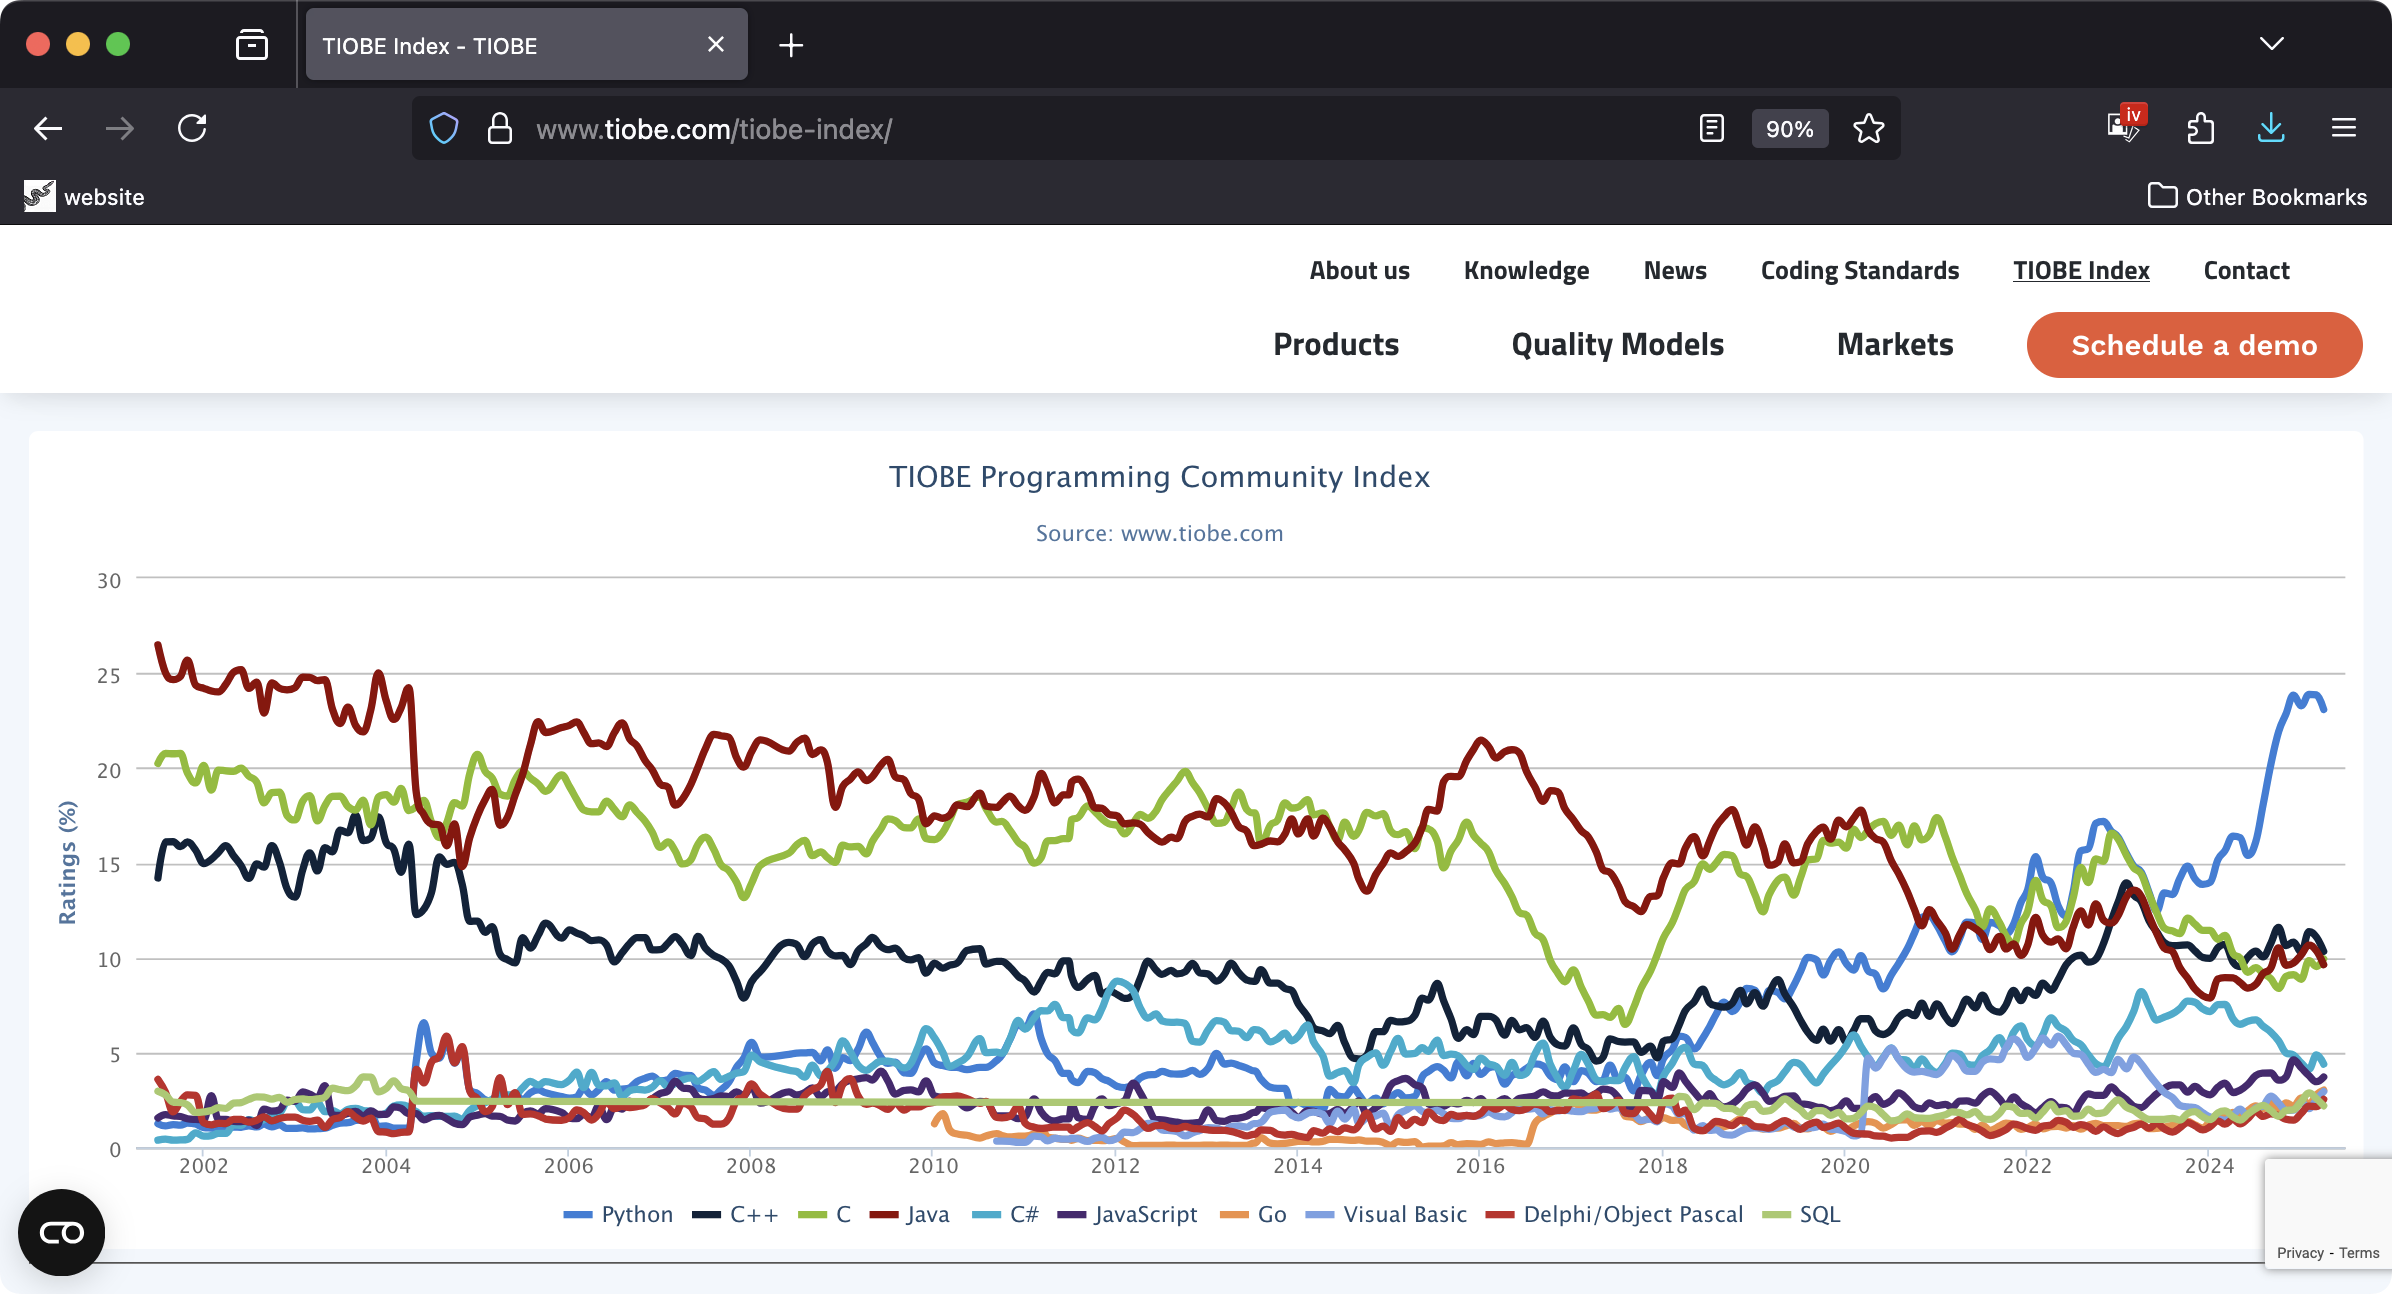Show the downloads panel
This screenshot has width=2392, height=1294.
(2271, 128)
